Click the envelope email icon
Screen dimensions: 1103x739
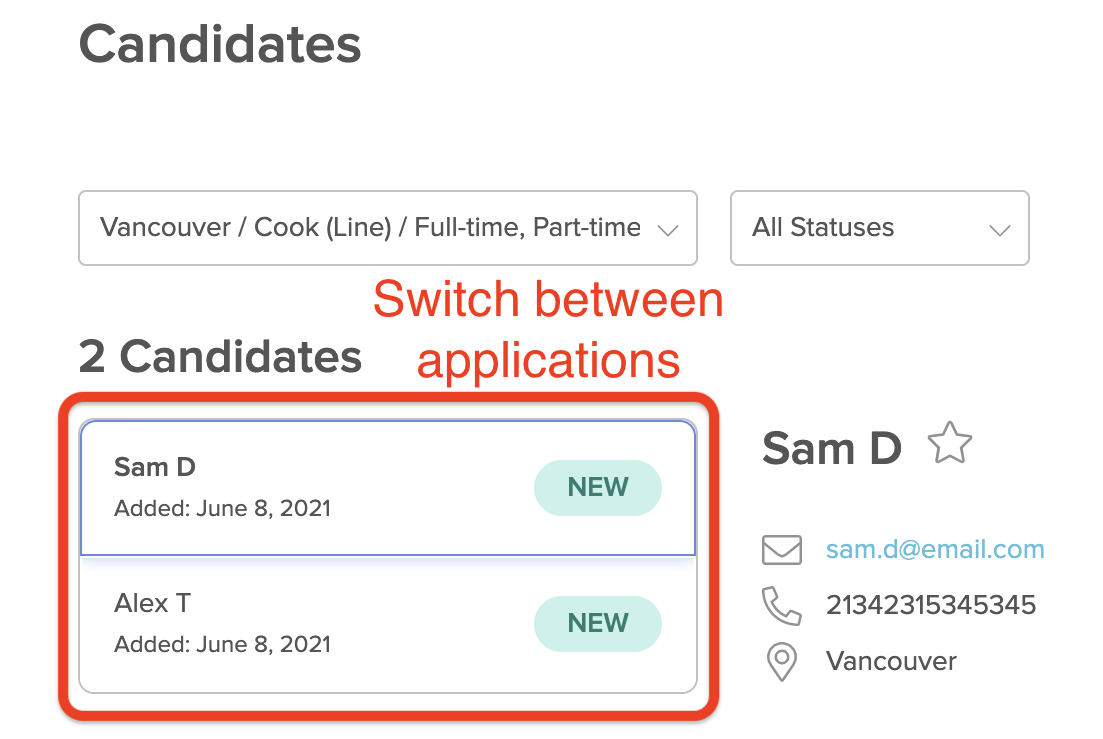(782, 550)
